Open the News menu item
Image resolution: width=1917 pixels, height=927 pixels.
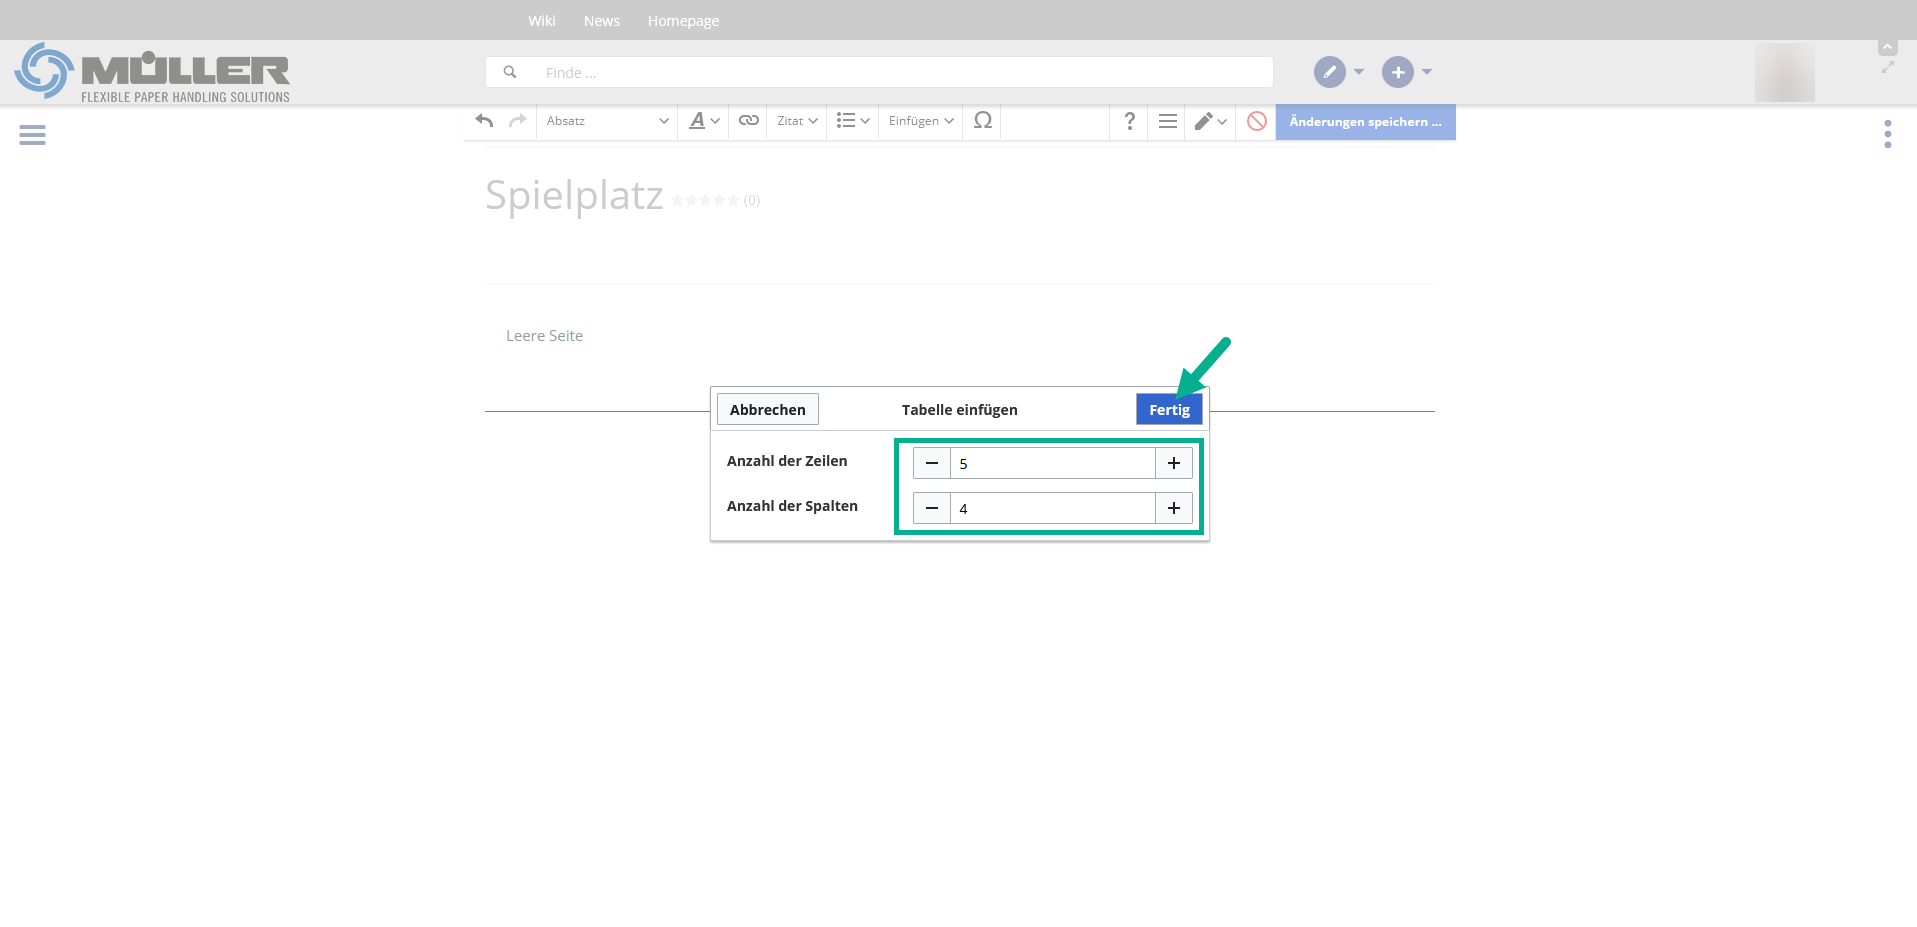click(x=601, y=21)
